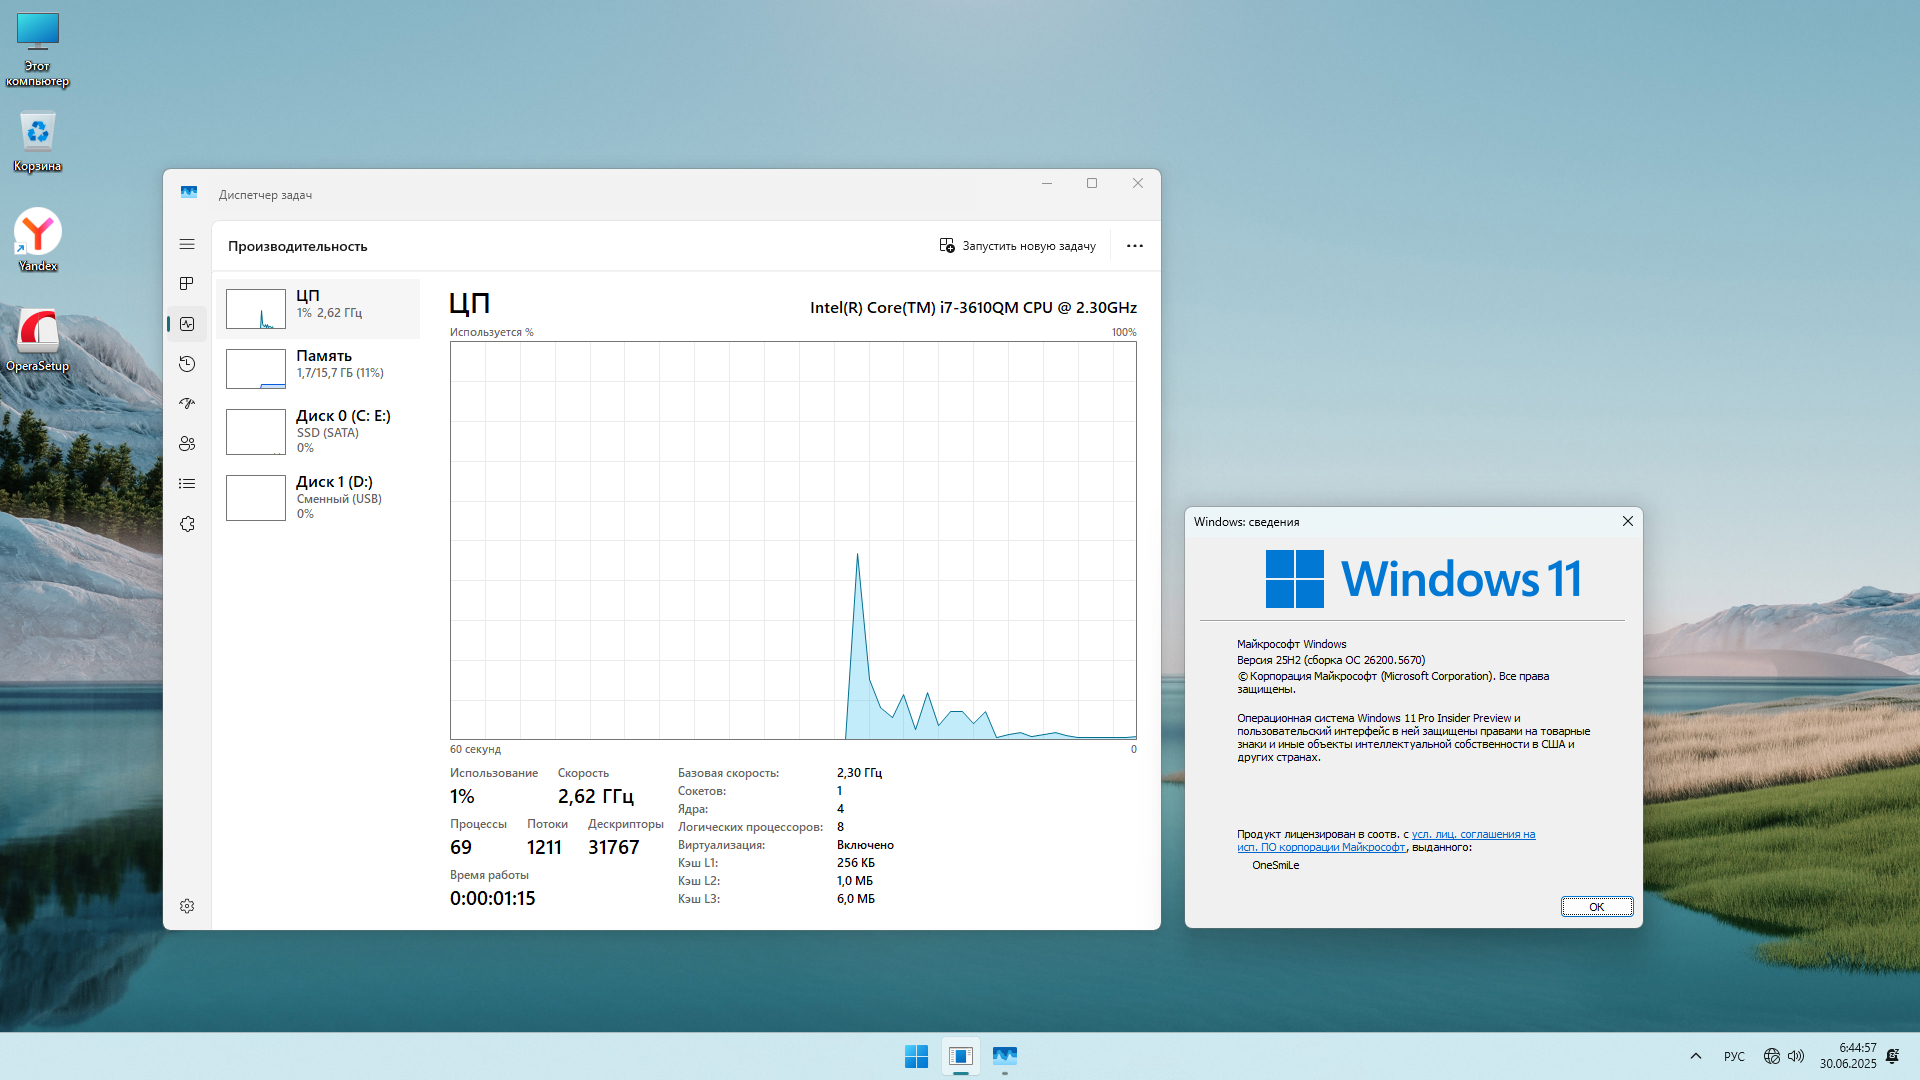Select Диск 0 (C: E:) item
Screen dimensions: 1920x1080
318,431
